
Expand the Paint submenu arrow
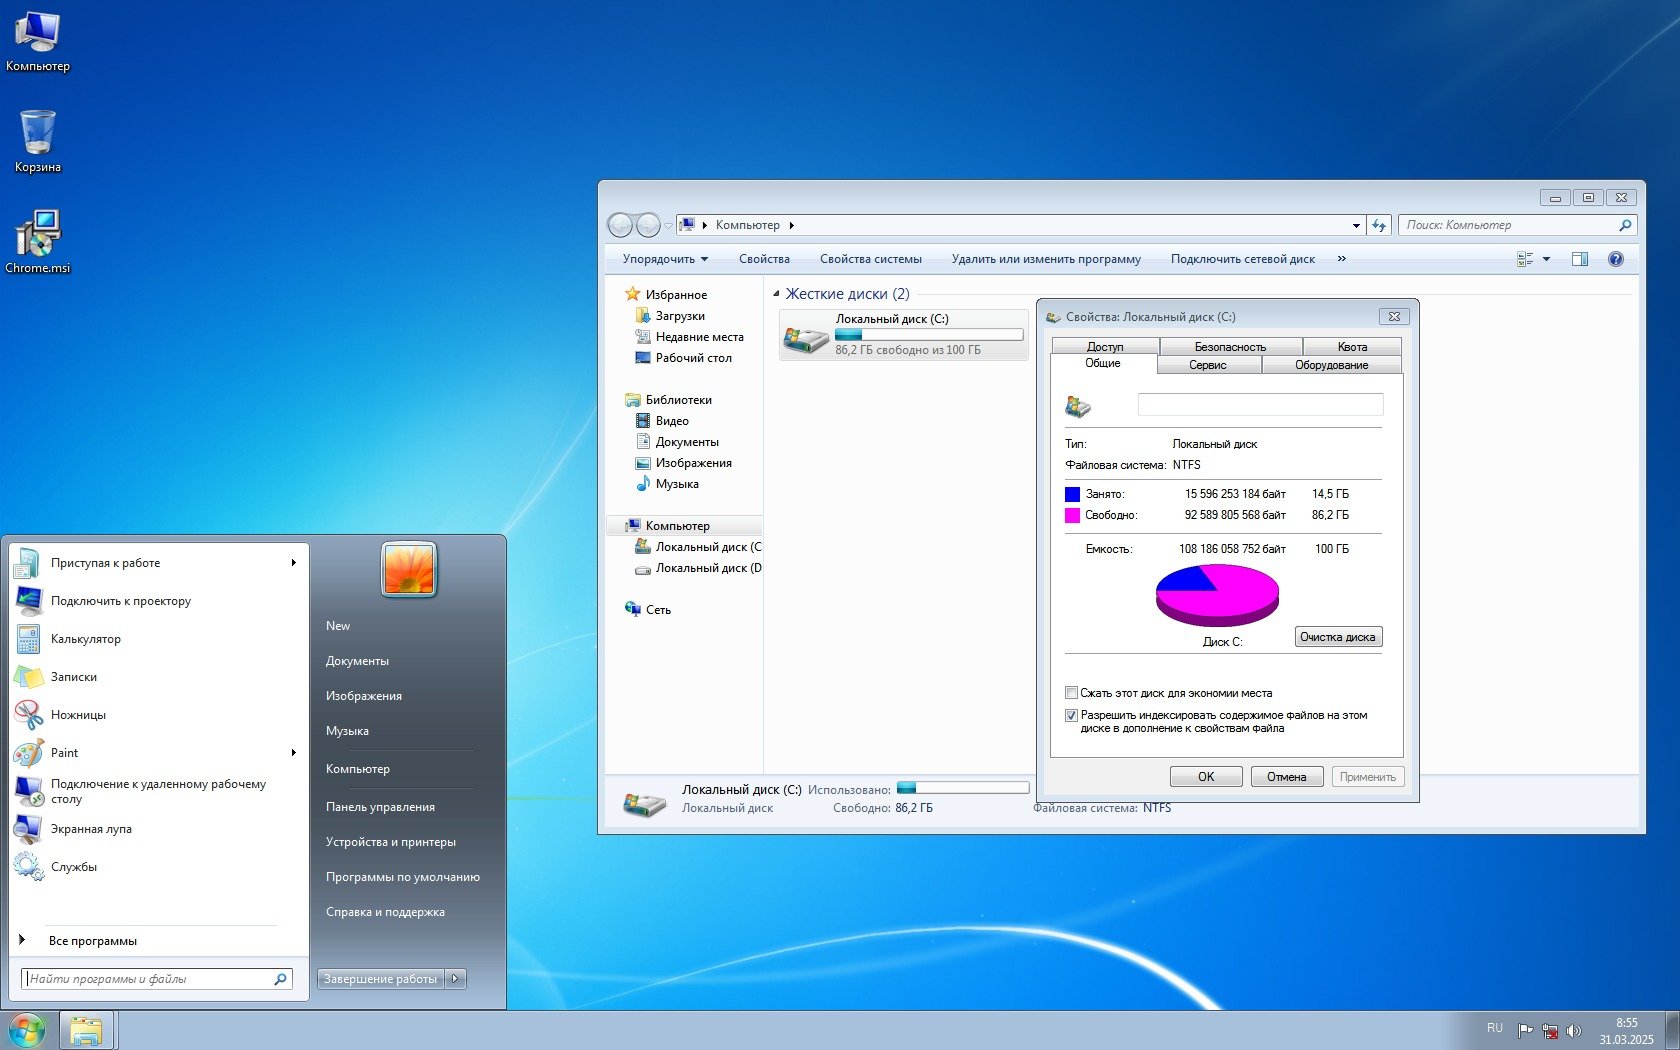293,753
